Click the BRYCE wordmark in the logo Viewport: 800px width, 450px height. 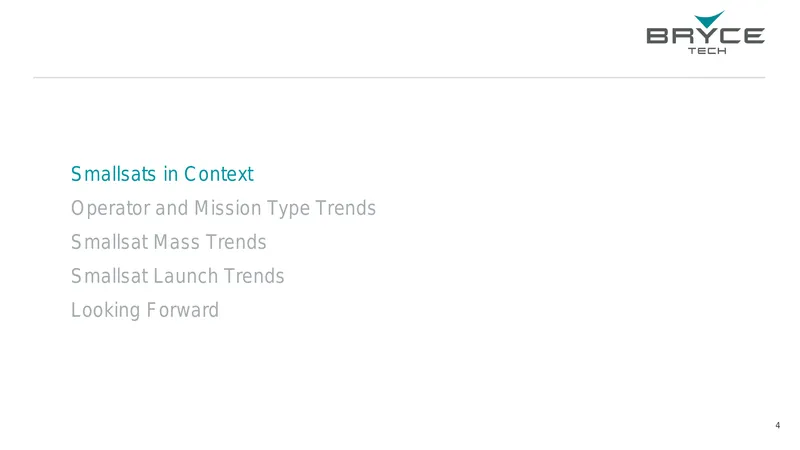pos(706,36)
